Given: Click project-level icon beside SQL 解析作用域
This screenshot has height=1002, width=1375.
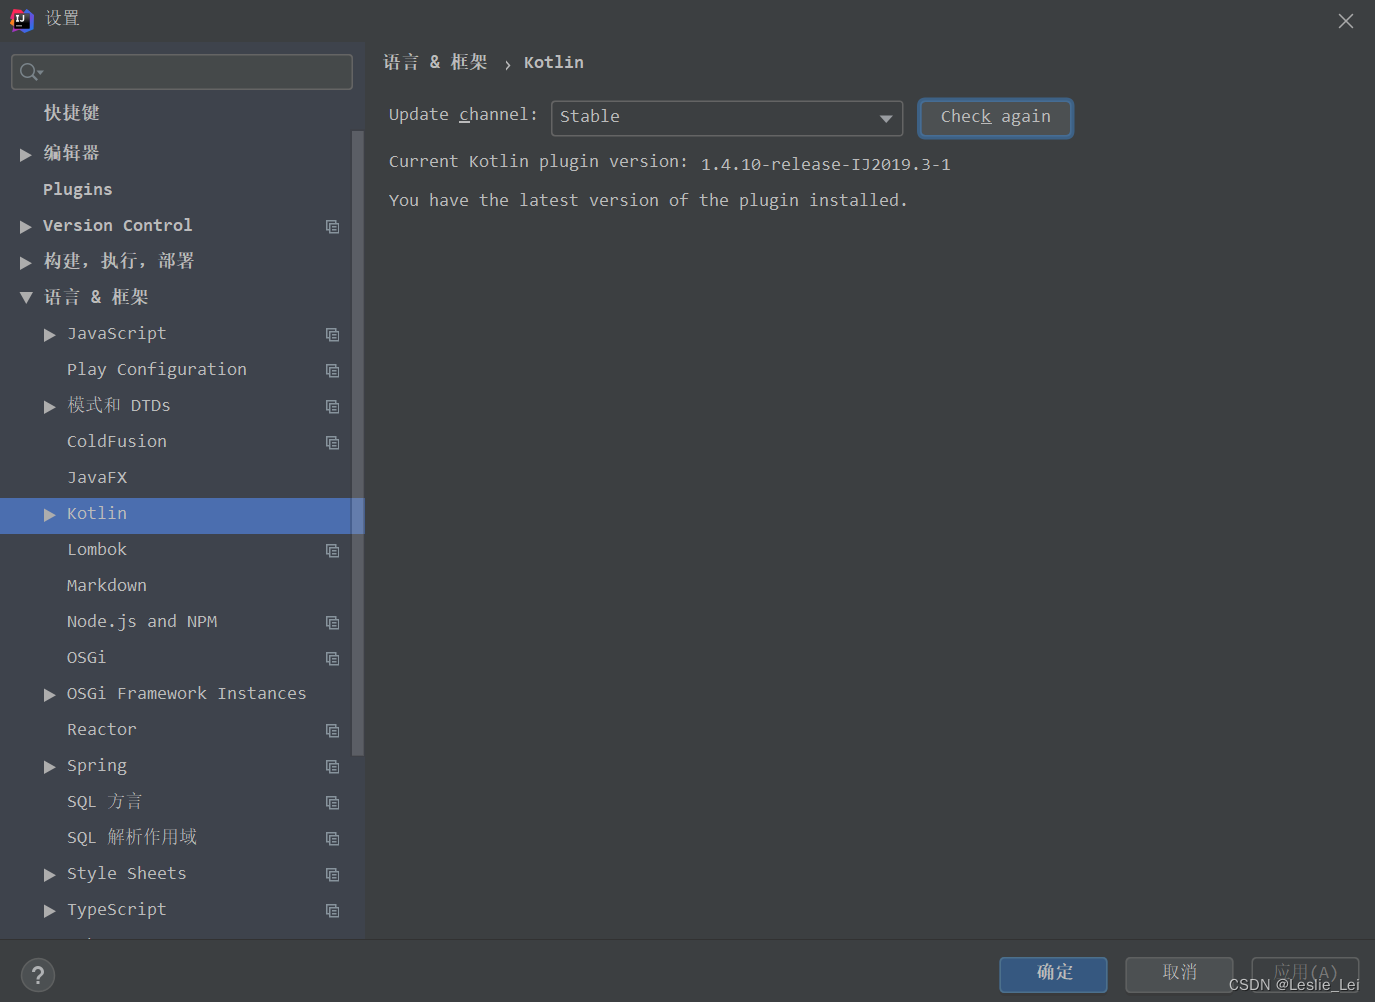Looking at the screenshot, I should [x=333, y=839].
